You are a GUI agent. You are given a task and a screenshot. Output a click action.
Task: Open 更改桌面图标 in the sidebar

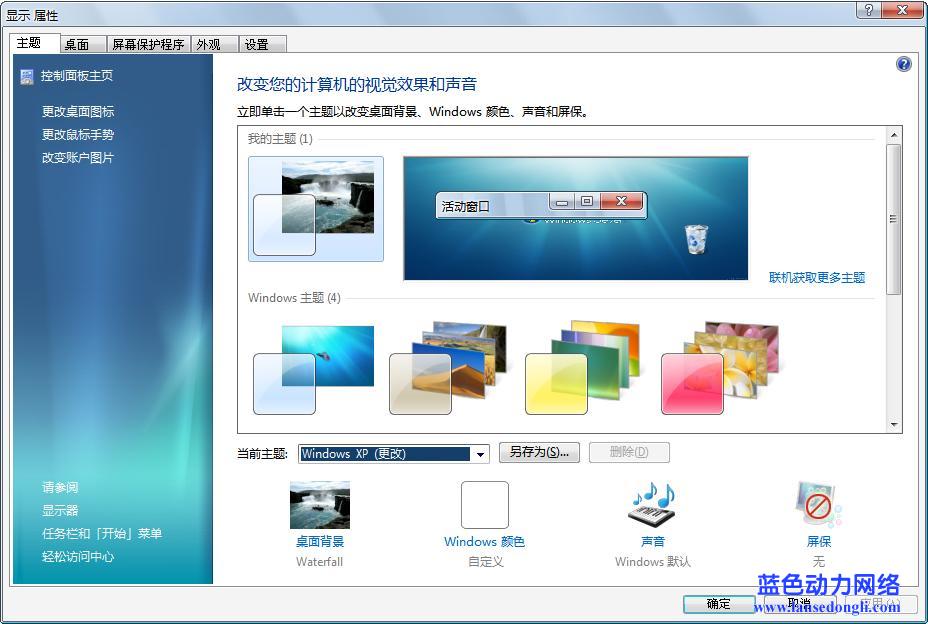tap(78, 111)
